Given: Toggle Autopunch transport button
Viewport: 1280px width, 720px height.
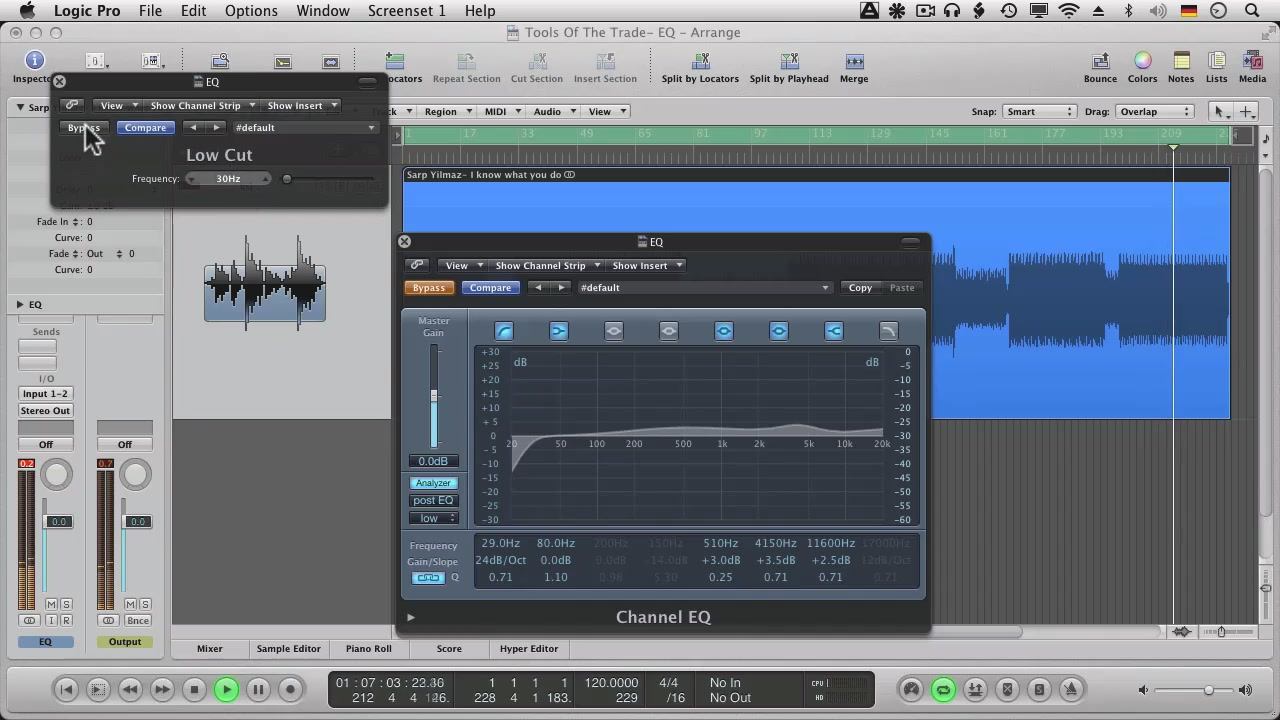Looking at the screenshot, I should point(975,689).
